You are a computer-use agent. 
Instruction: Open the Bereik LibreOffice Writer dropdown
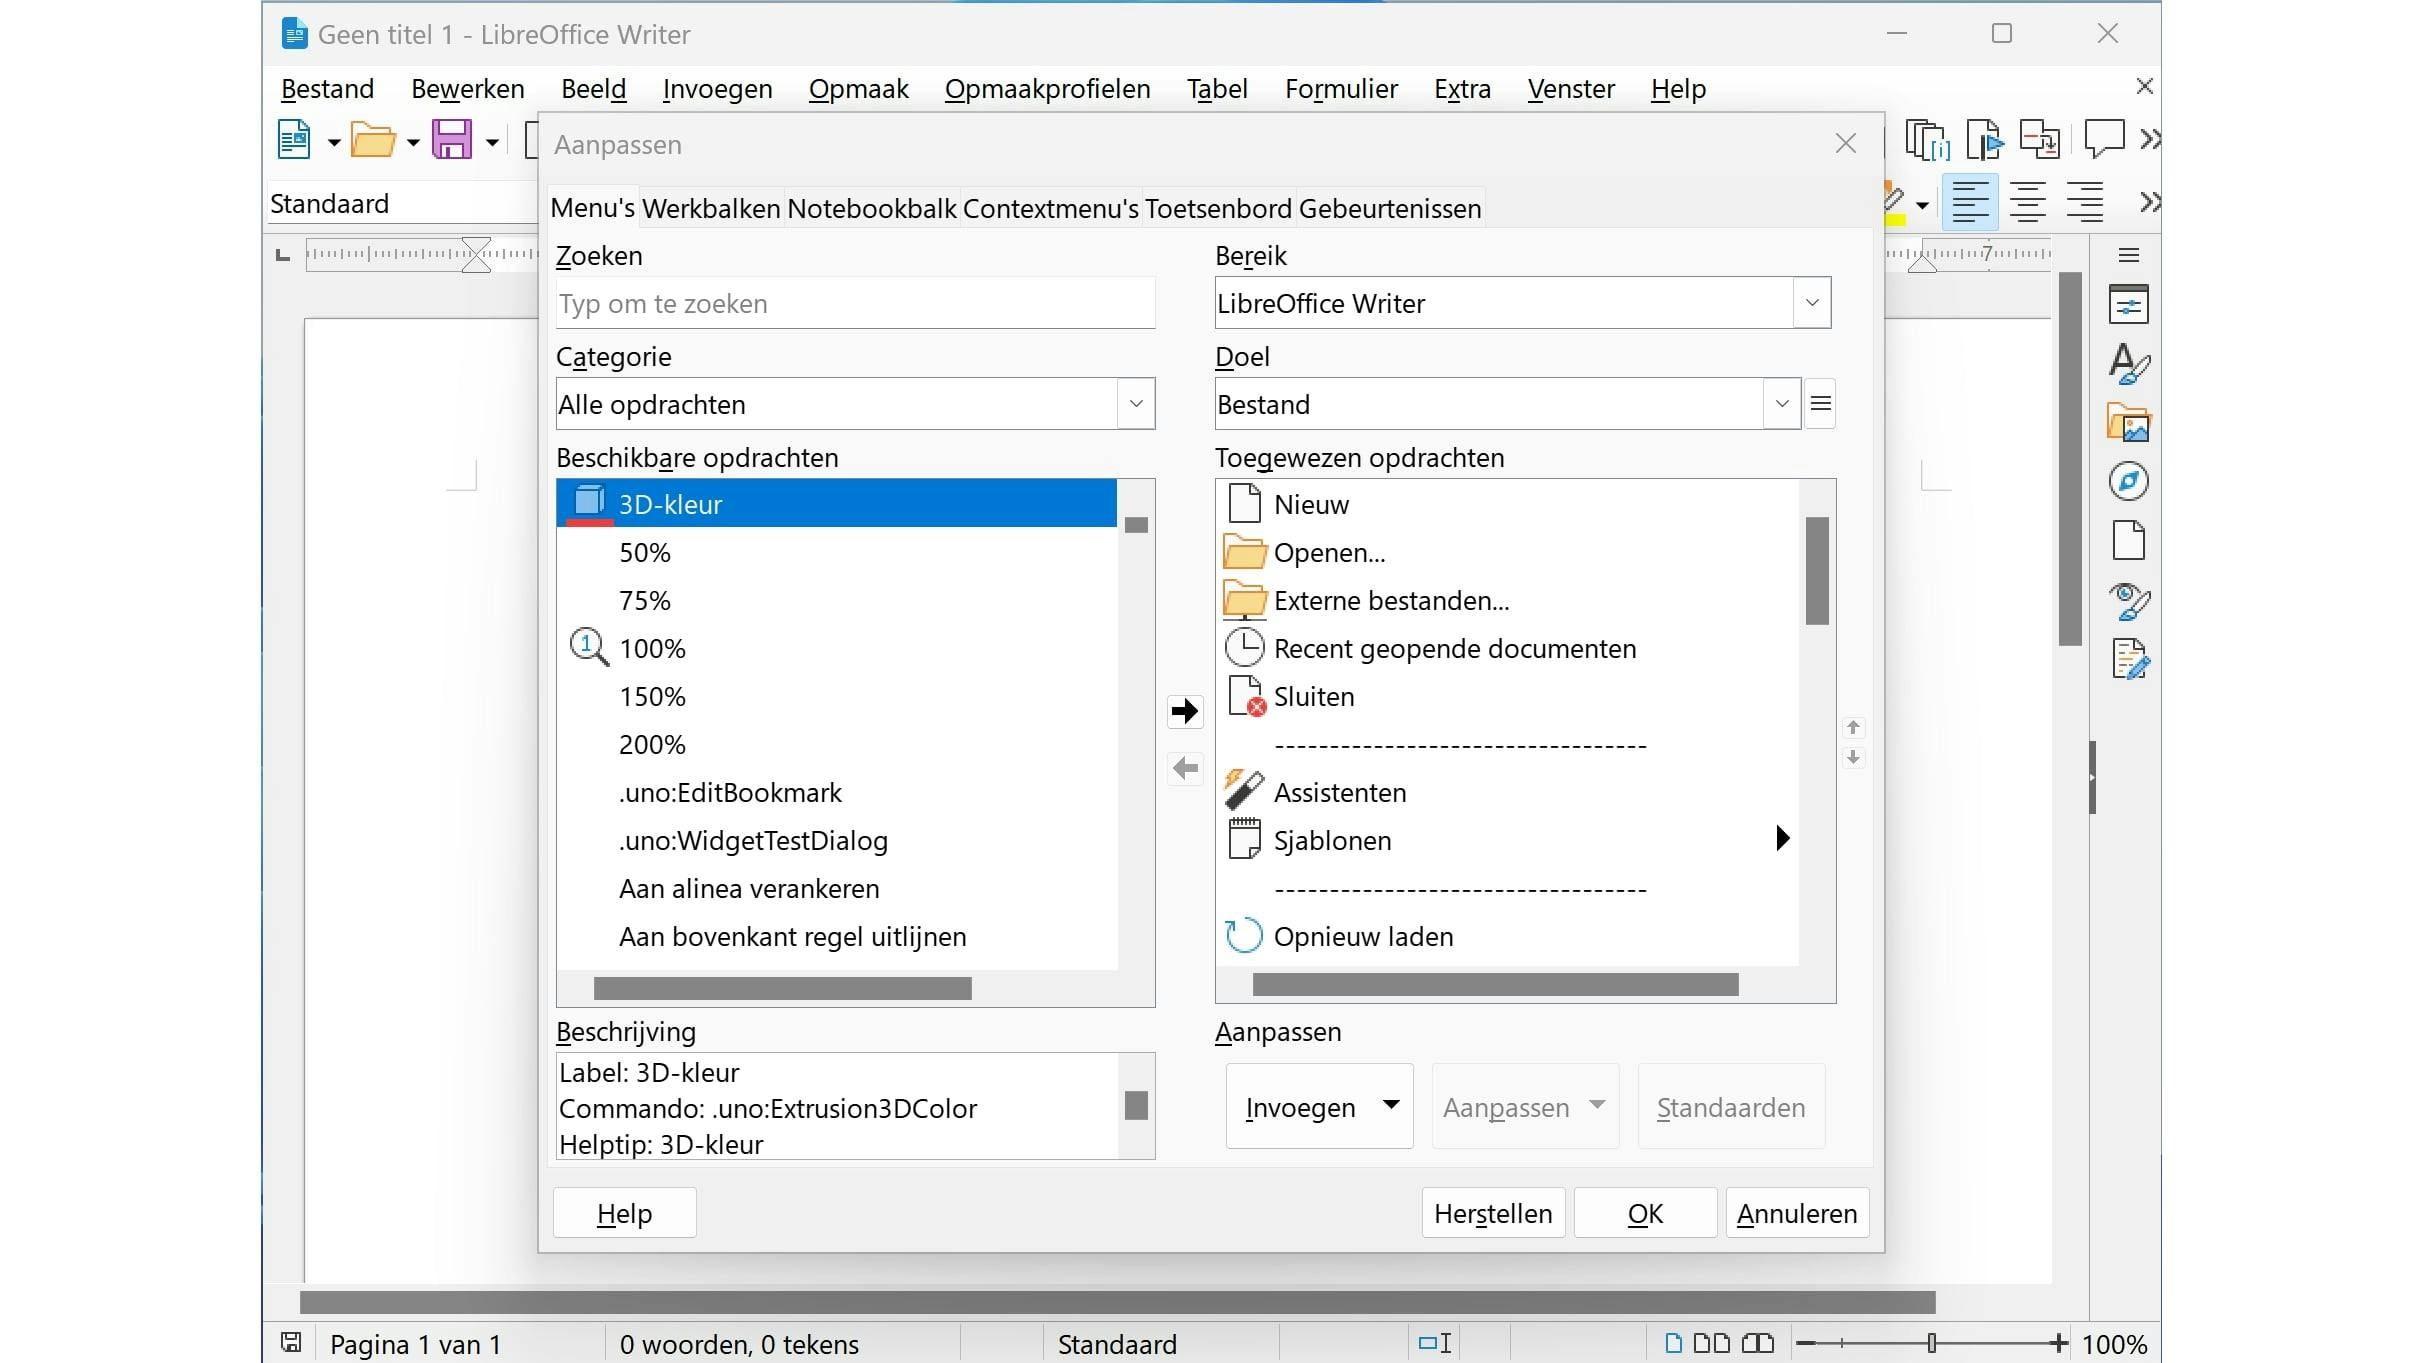(1811, 303)
